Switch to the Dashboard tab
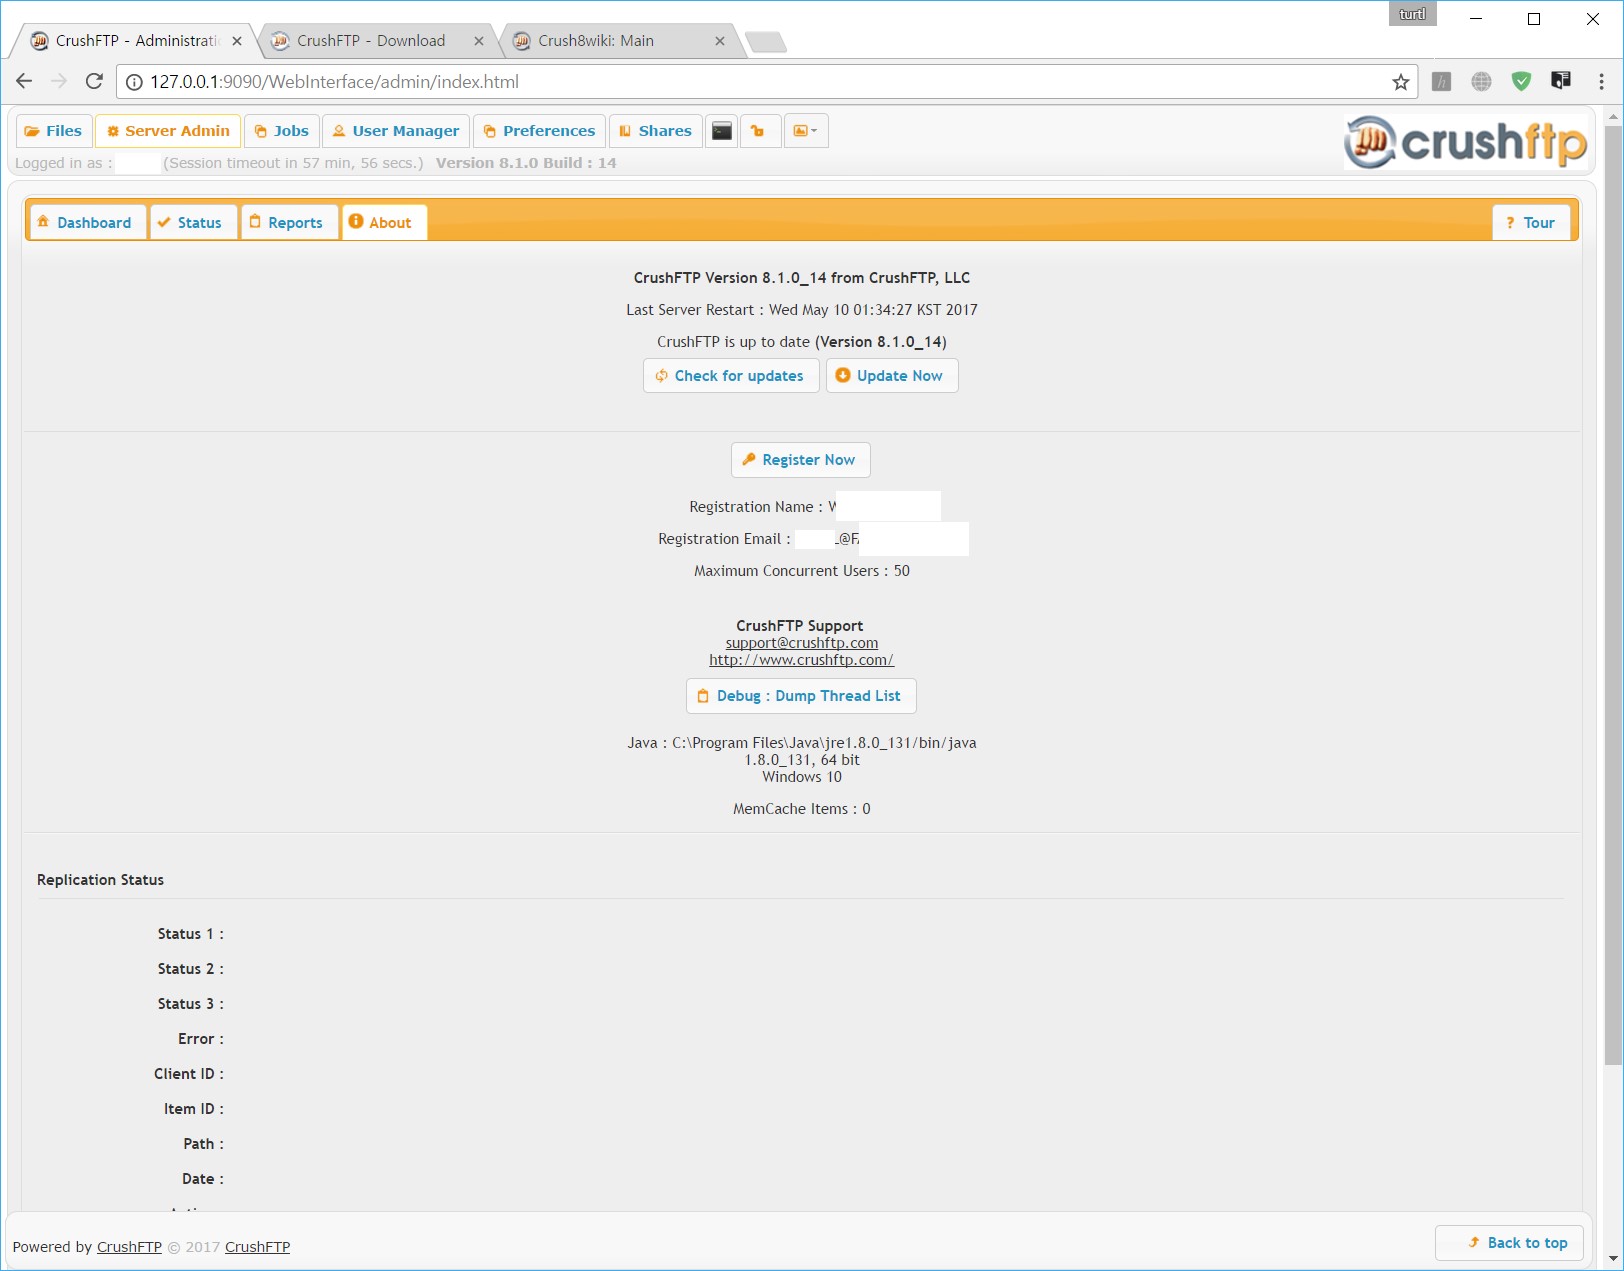This screenshot has height=1271, width=1624. pyautogui.click(x=88, y=222)
